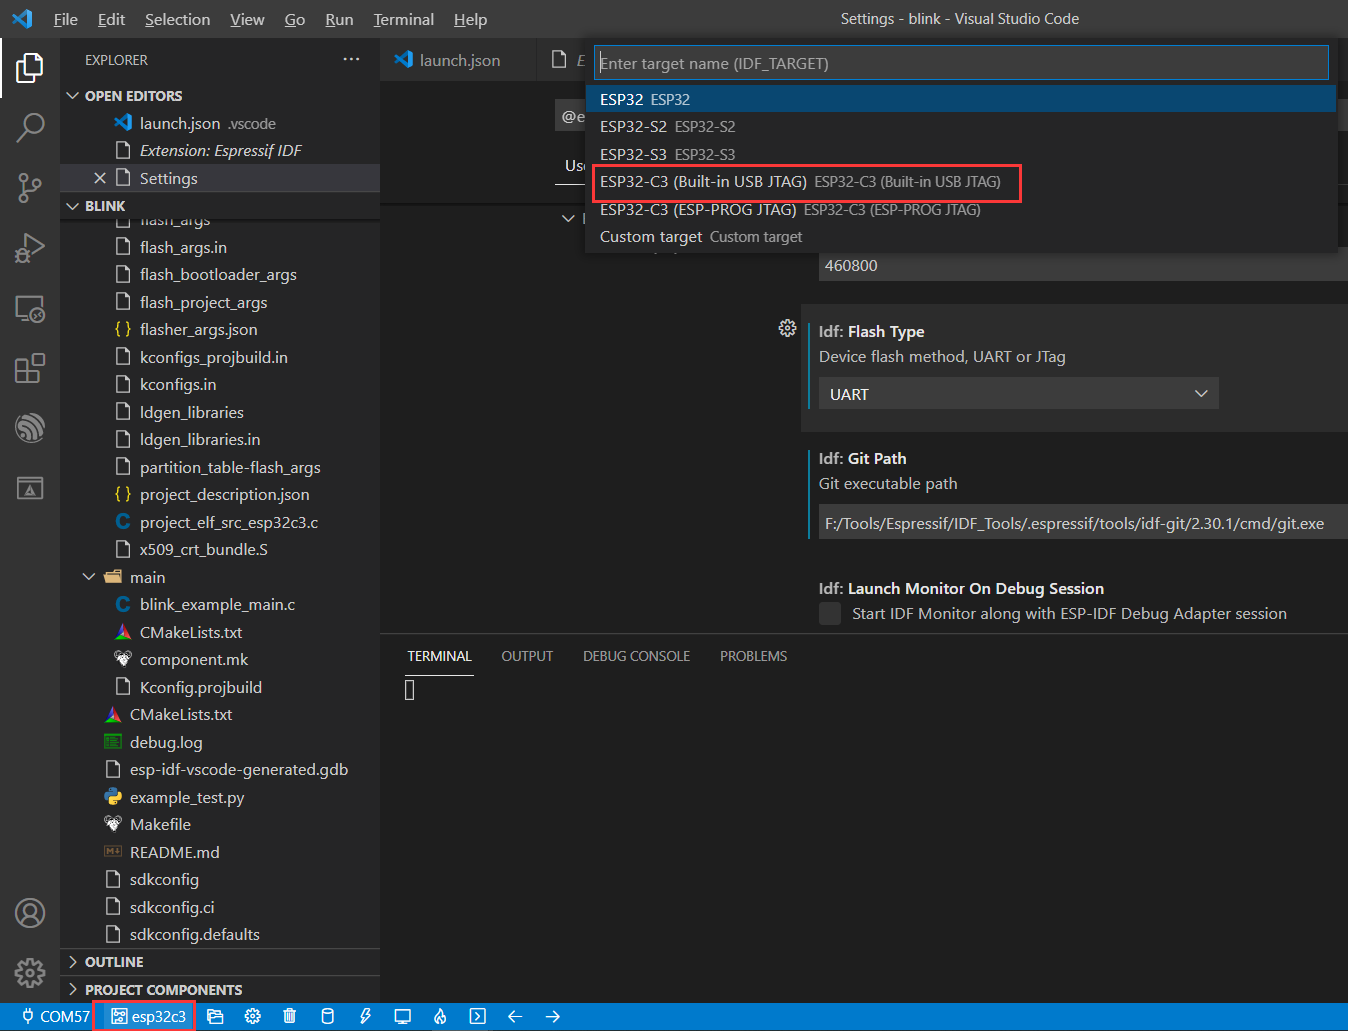Choose ESP32-S3 target from the list
Screen dimensions: 1348x1031
961,154
